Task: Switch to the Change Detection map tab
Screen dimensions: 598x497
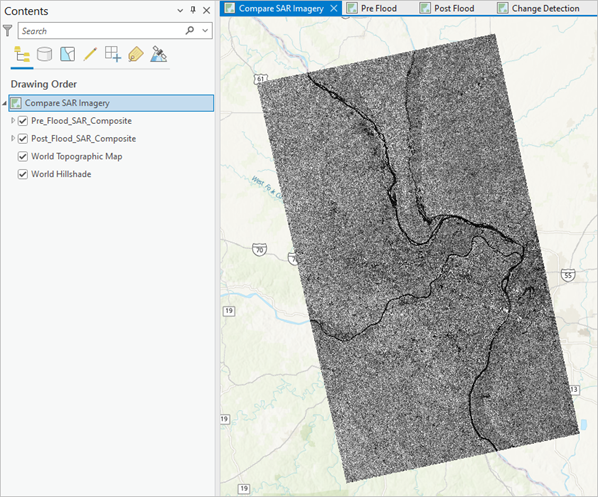Action: (x=545, y=8)
